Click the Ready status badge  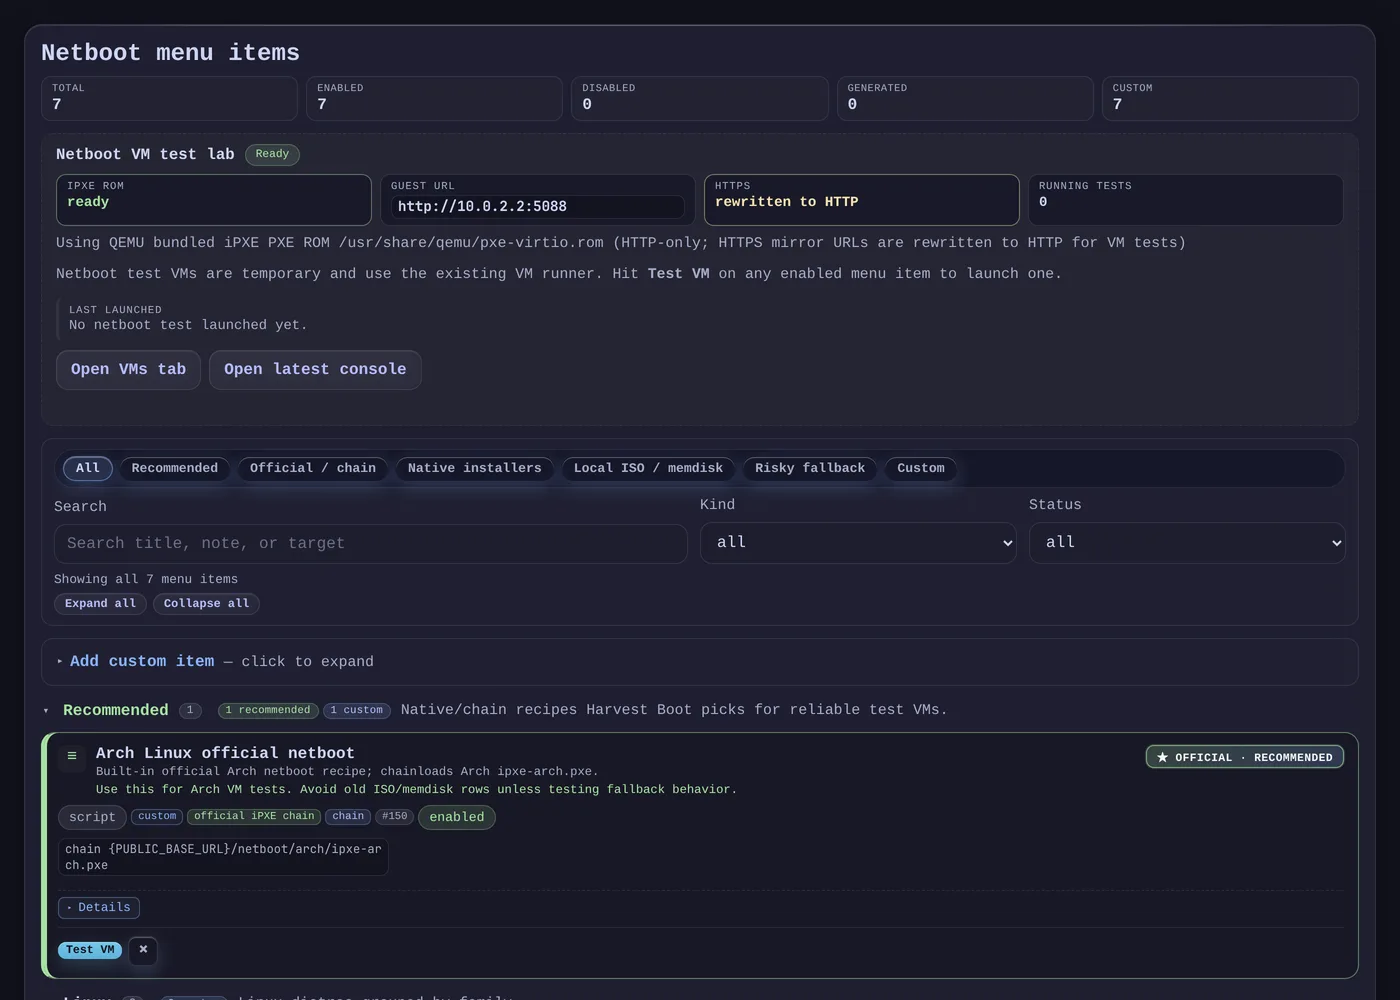coord(272,154)
